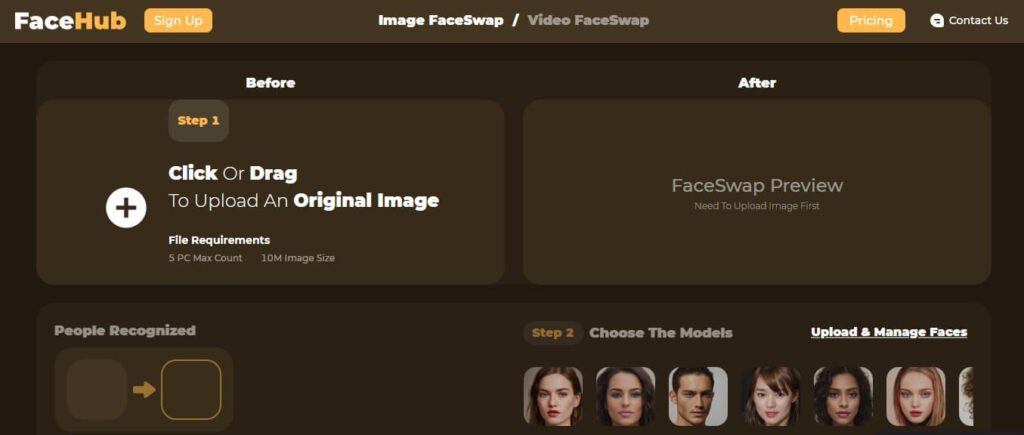The width and height of the screenshot is (1024, 435).
Task: Click the Step 2 badge
Action: (x=553, y=333)
